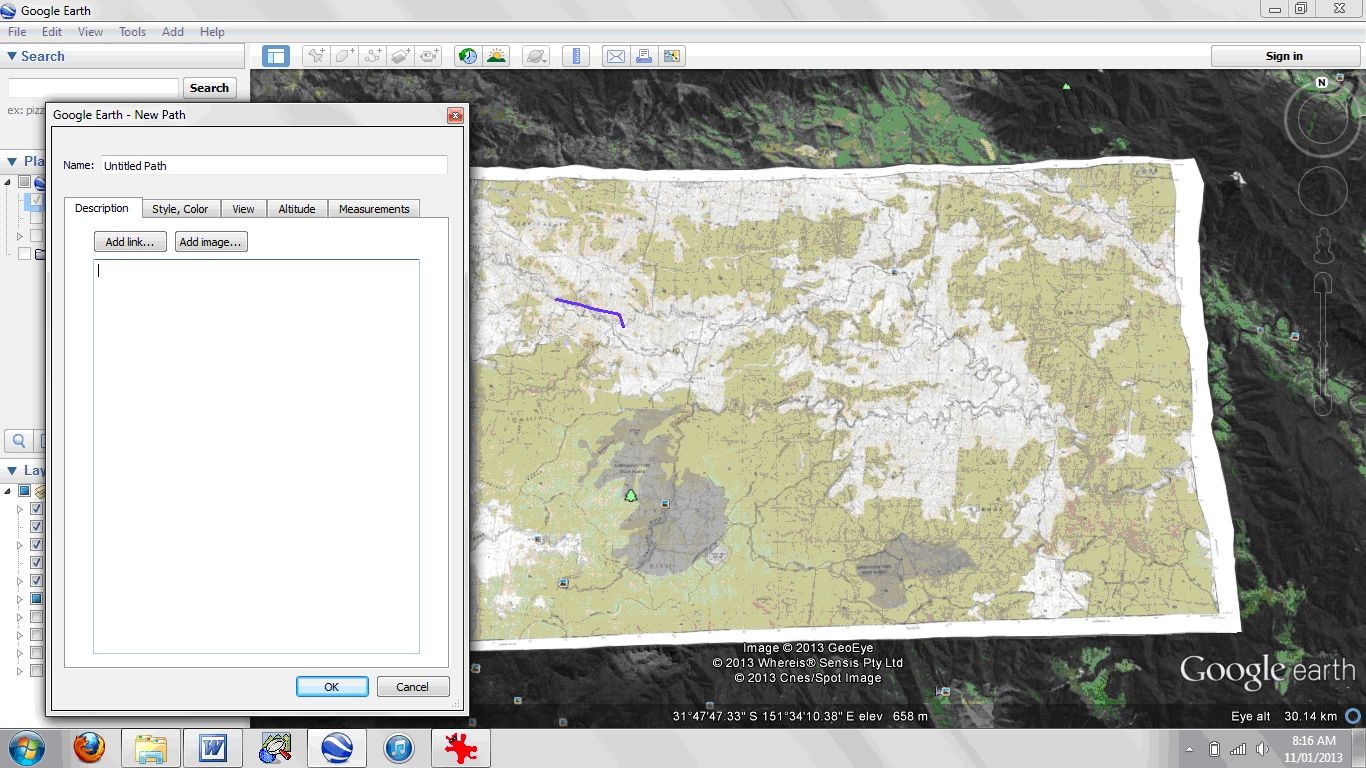Collapse the Layers panel triangle
The height and width of the screenshot is (768, 1366).
pos(12,470)
